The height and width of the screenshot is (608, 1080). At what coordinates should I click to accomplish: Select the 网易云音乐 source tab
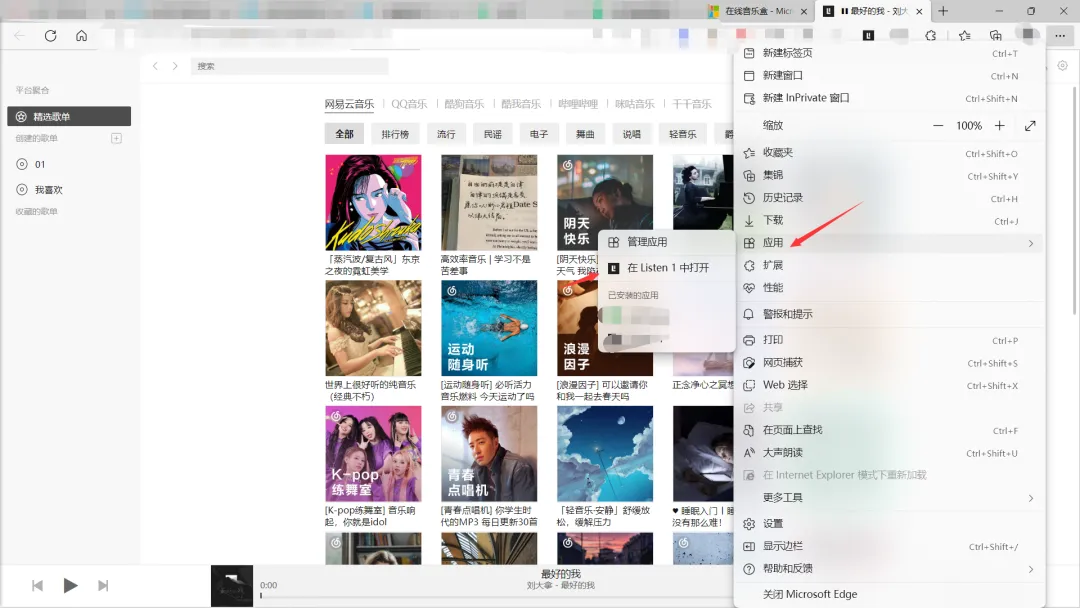click(349, 104)
